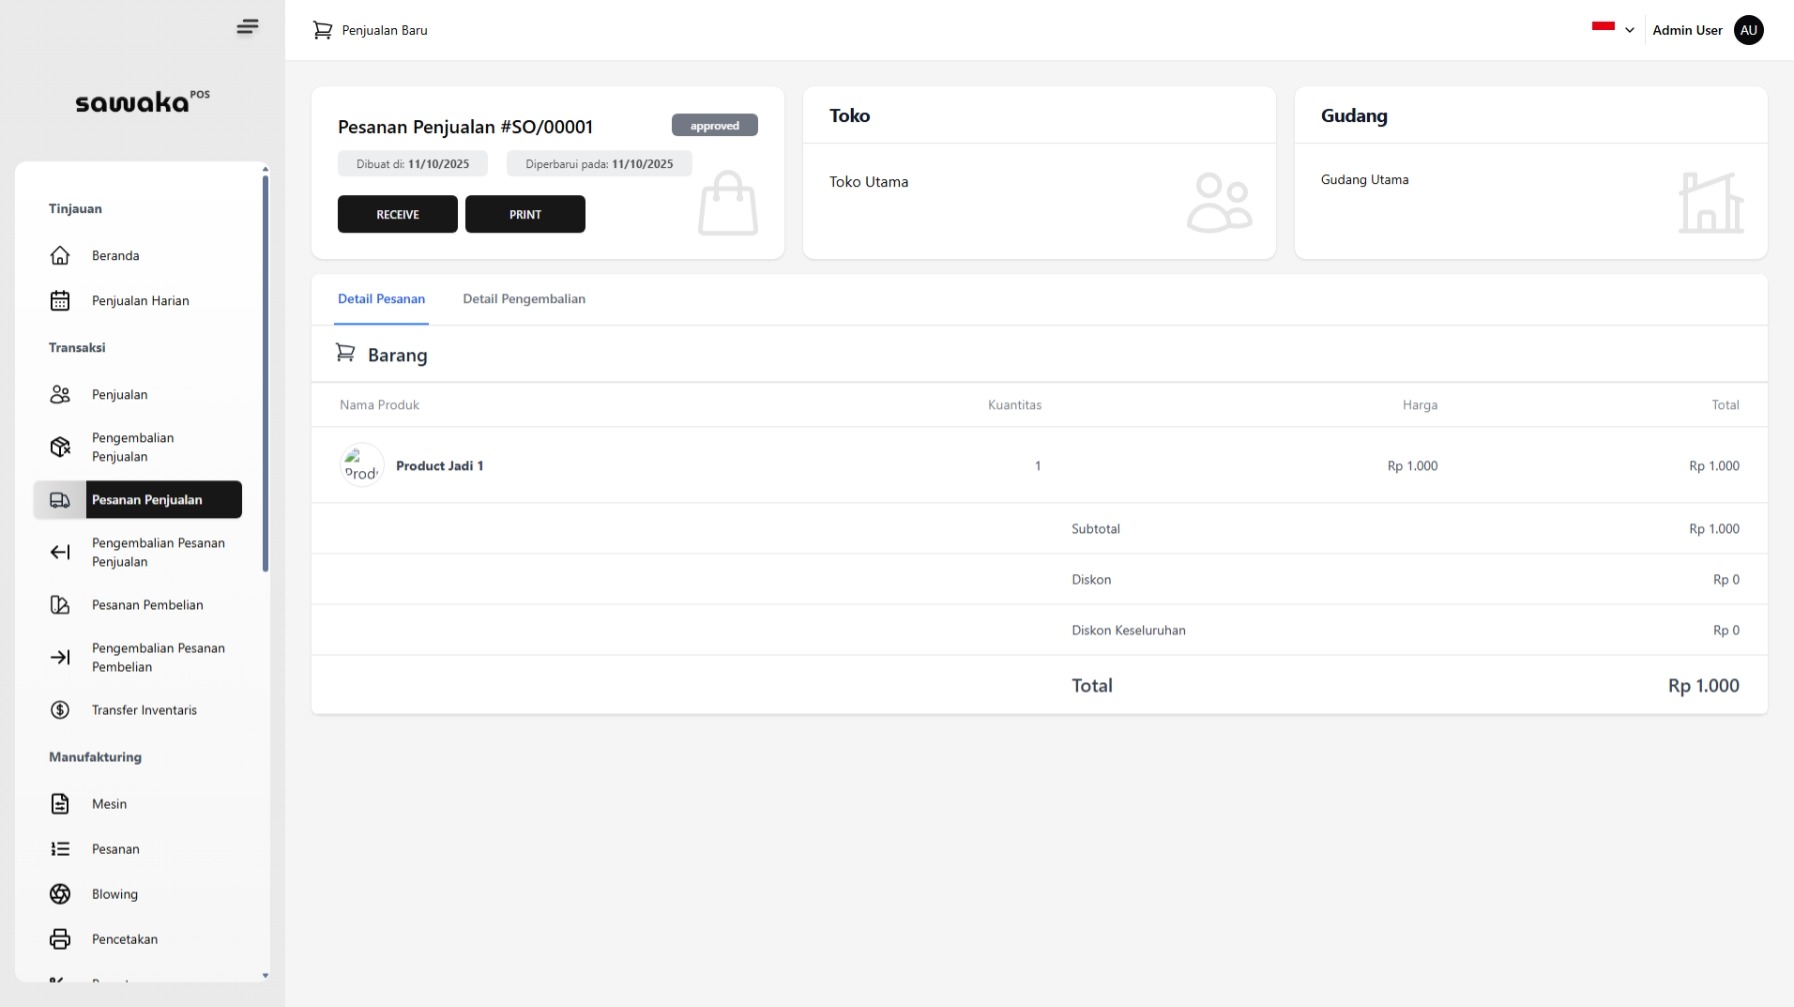The width and height of the screenshot is (1794, 1007).
Task: Select the Detail Pesanan tab
Action: coord(381,299)
